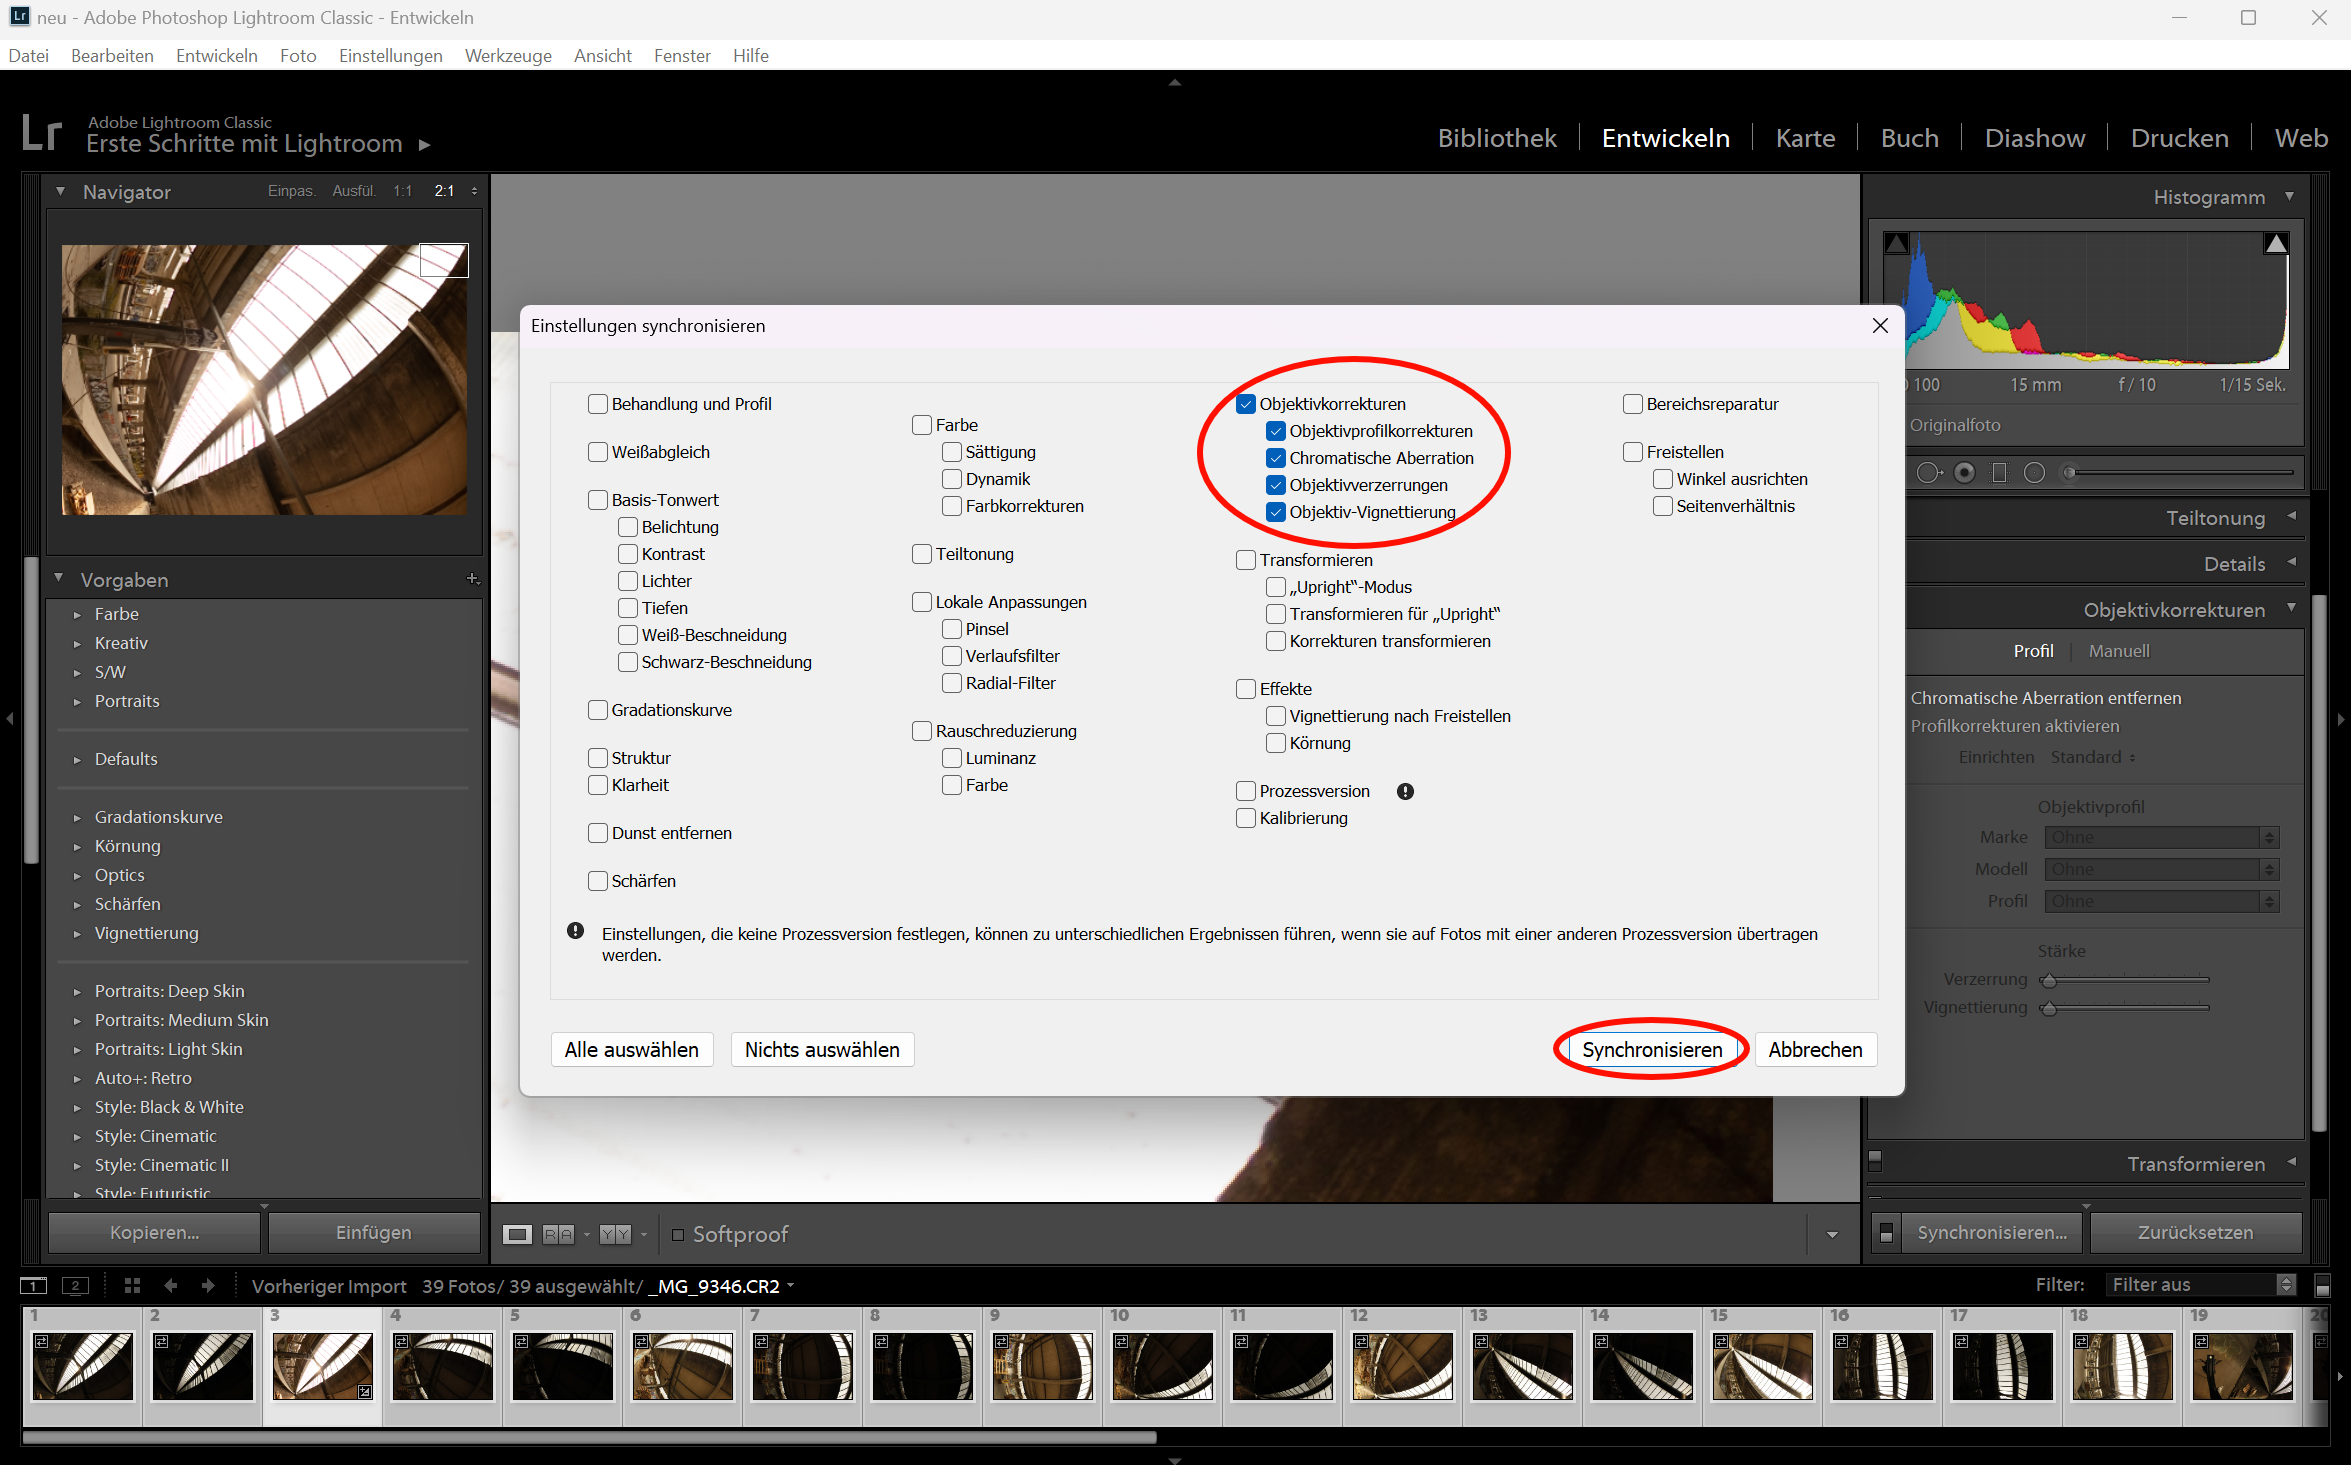Open the Datei menu

pos(29,56)
